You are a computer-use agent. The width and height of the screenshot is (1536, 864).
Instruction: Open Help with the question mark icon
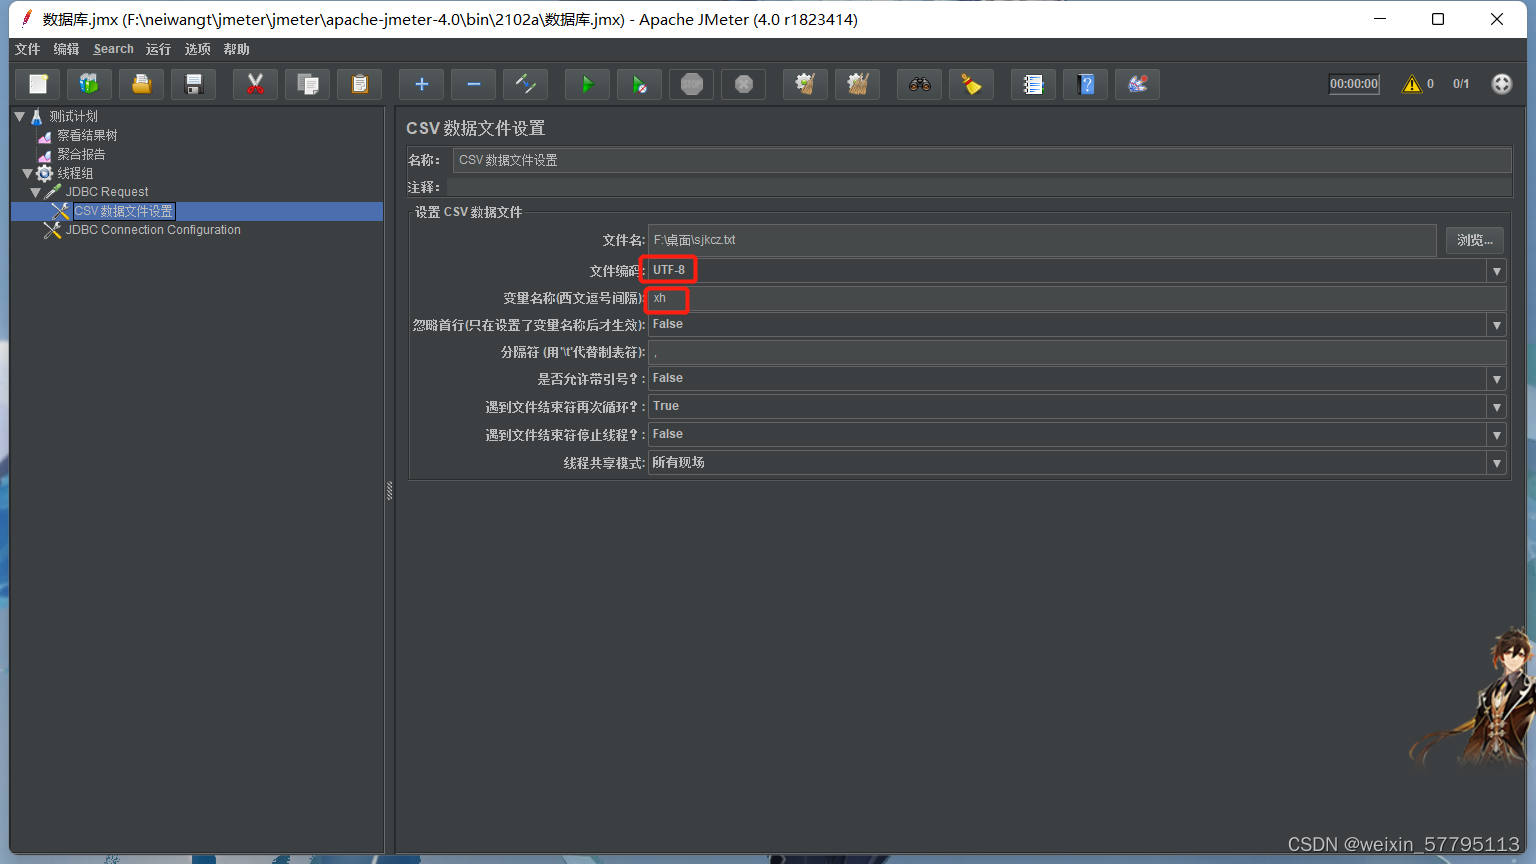click(x=1085, y=84)
